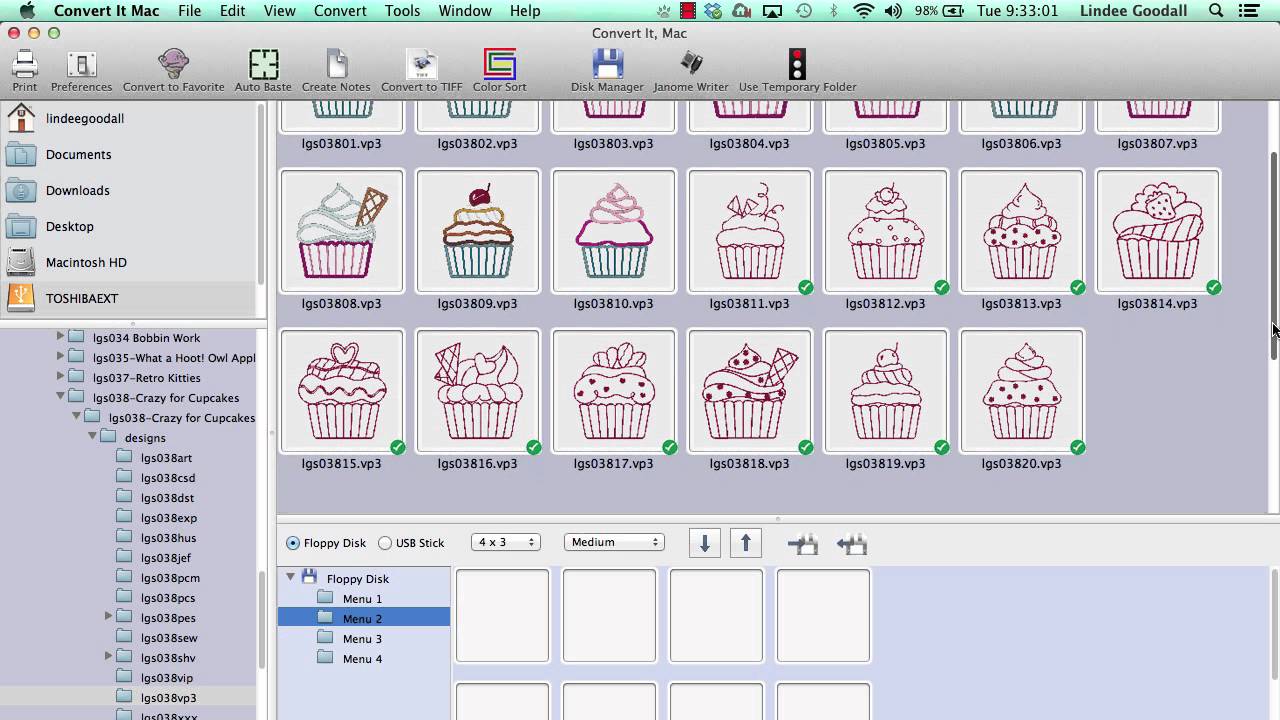This screenshot has height=720, width=1280.
Task: Toggle the checkmark on lgs03811.vp3
Action: 806,287
